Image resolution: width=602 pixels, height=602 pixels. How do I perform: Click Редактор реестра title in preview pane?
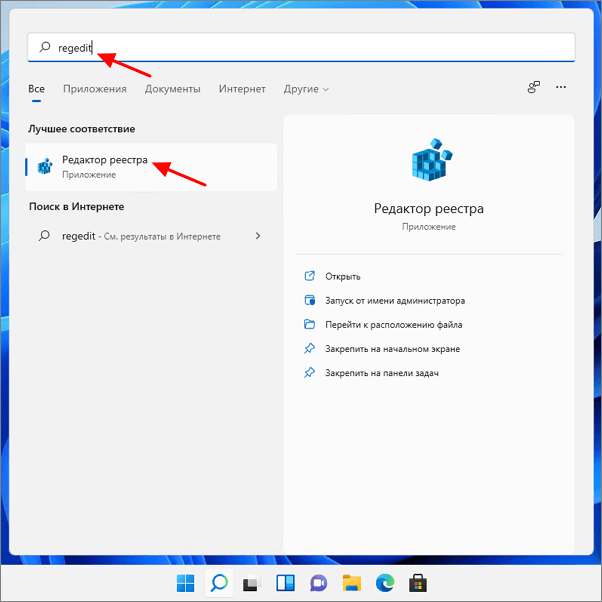[x=429, y=208]
